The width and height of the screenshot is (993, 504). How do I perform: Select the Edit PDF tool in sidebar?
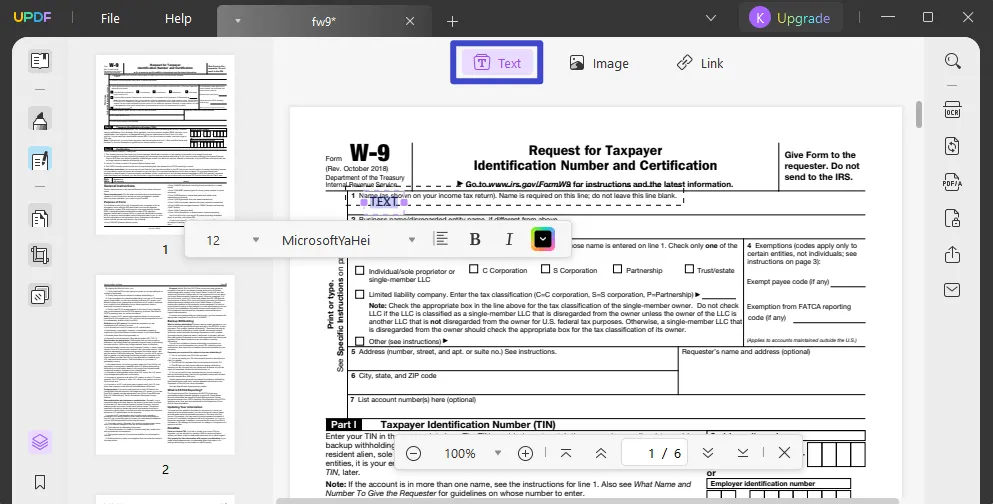click(x=40, y=160)
